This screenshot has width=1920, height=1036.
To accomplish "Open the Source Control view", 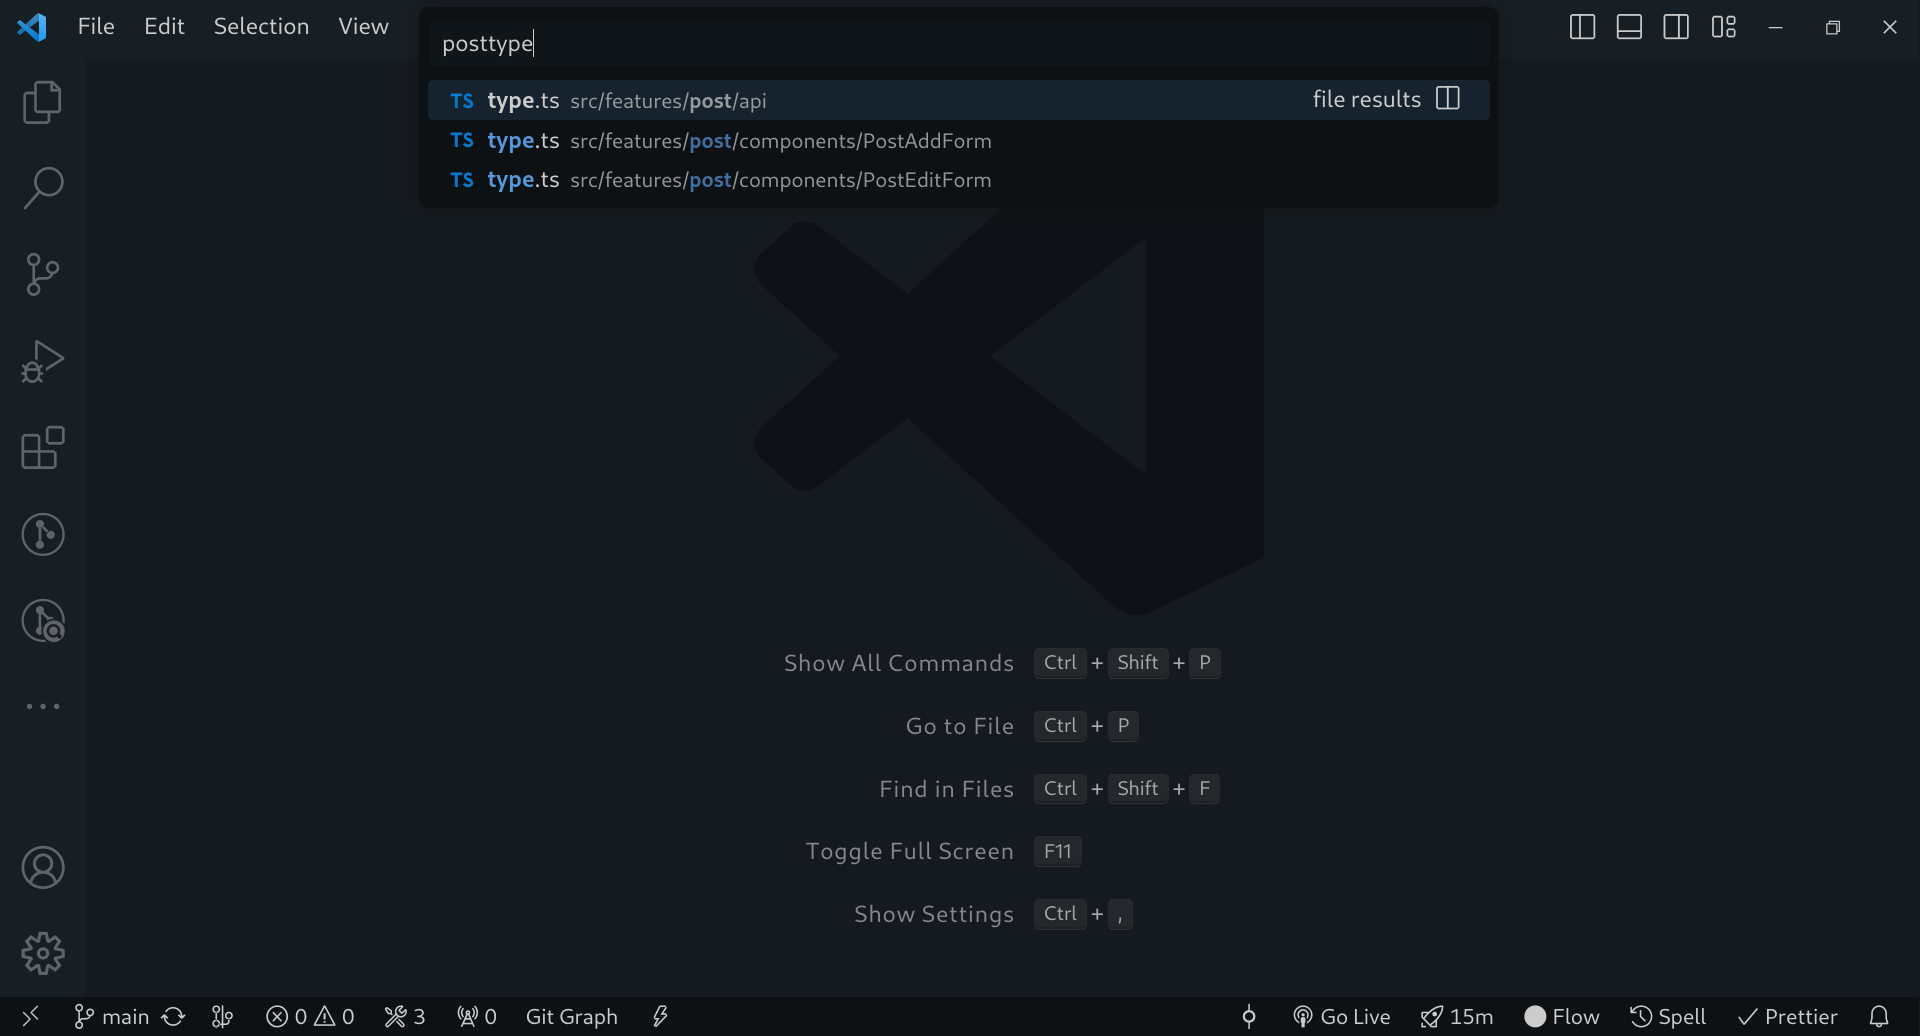I will tap(42, 274).
